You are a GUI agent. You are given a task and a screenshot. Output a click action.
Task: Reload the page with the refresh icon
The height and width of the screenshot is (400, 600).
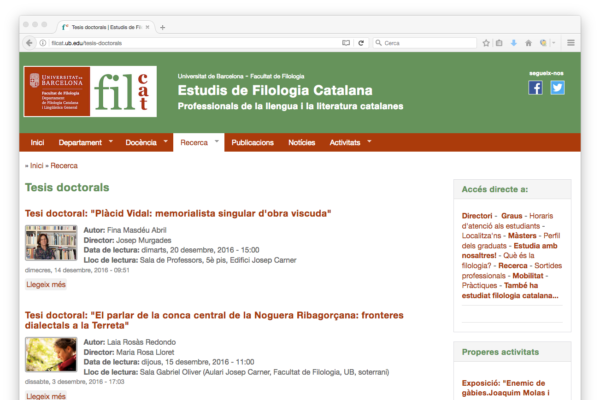click(x=360, y=43)
